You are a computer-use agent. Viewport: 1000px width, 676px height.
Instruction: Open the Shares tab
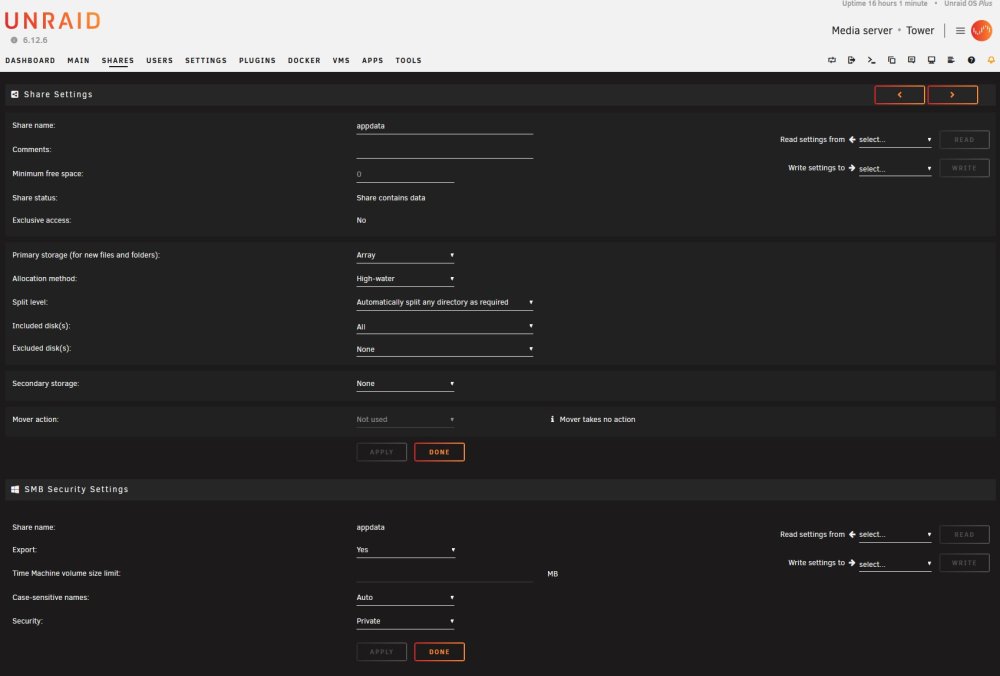[x=117, y=61]
